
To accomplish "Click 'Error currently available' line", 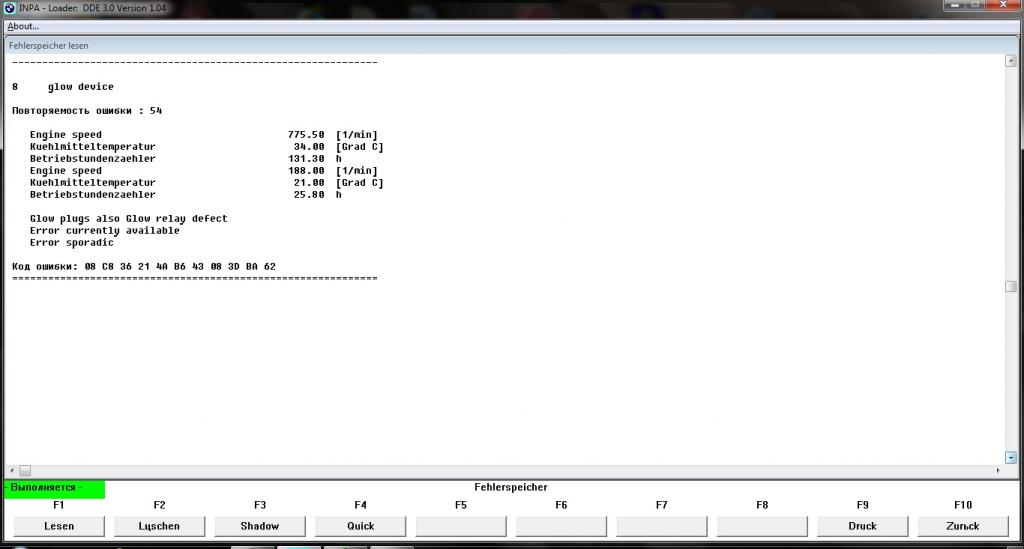I will pyautogui.click(x=104, y=230).
